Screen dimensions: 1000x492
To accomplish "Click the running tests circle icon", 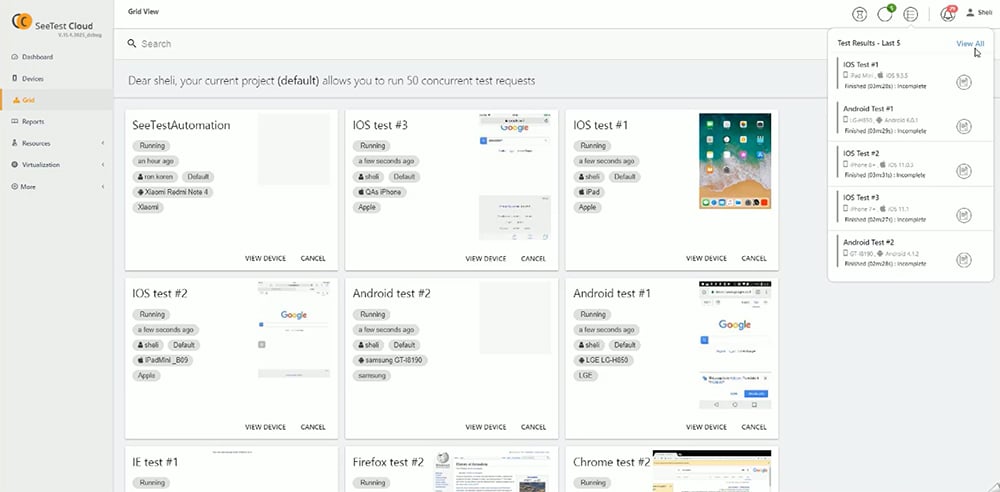I will [x=884, y=13].
